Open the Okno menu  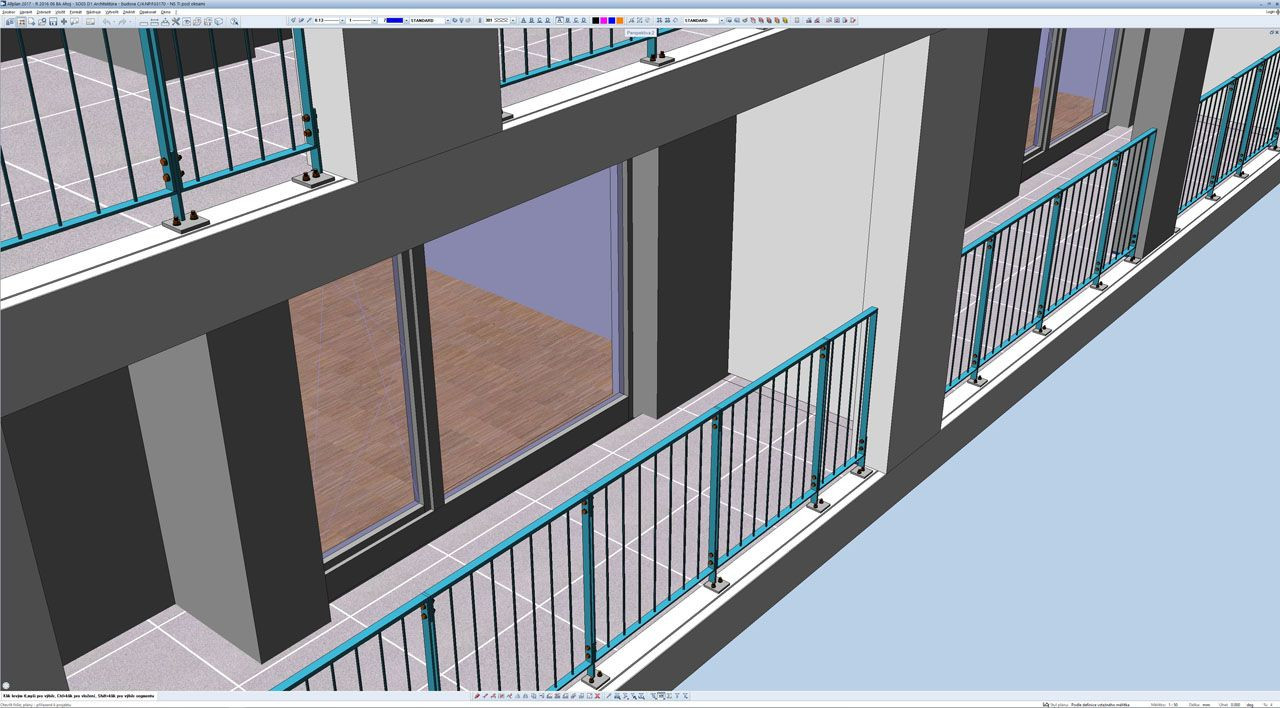(166, 12)
